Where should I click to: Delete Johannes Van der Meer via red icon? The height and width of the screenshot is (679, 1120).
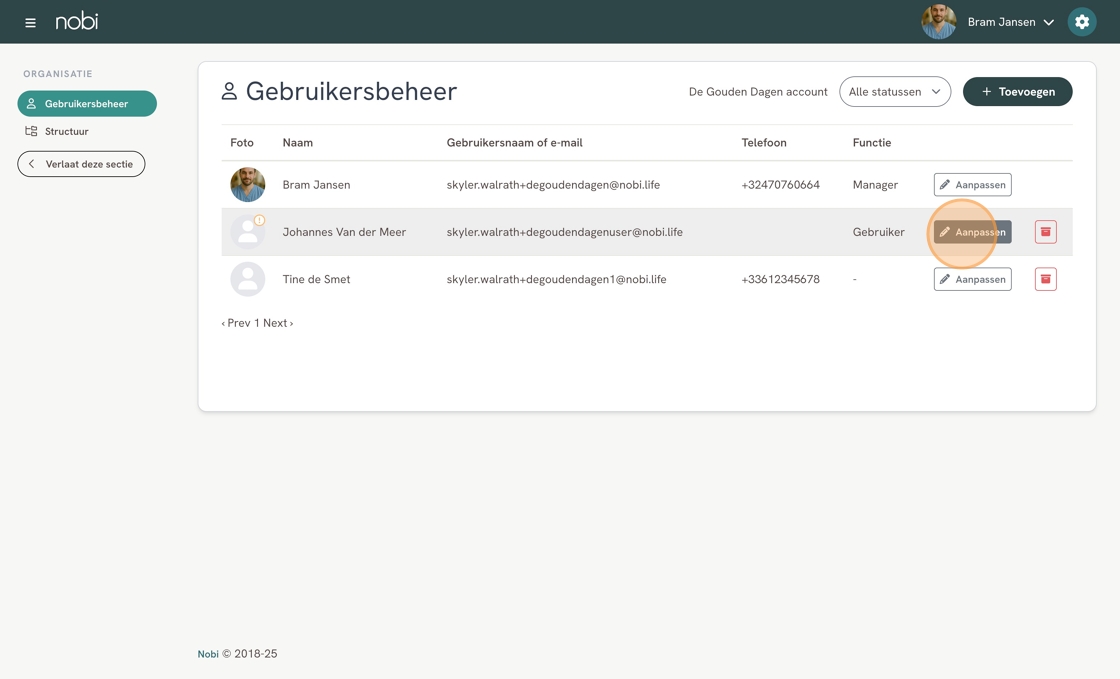coord(1045,232)
